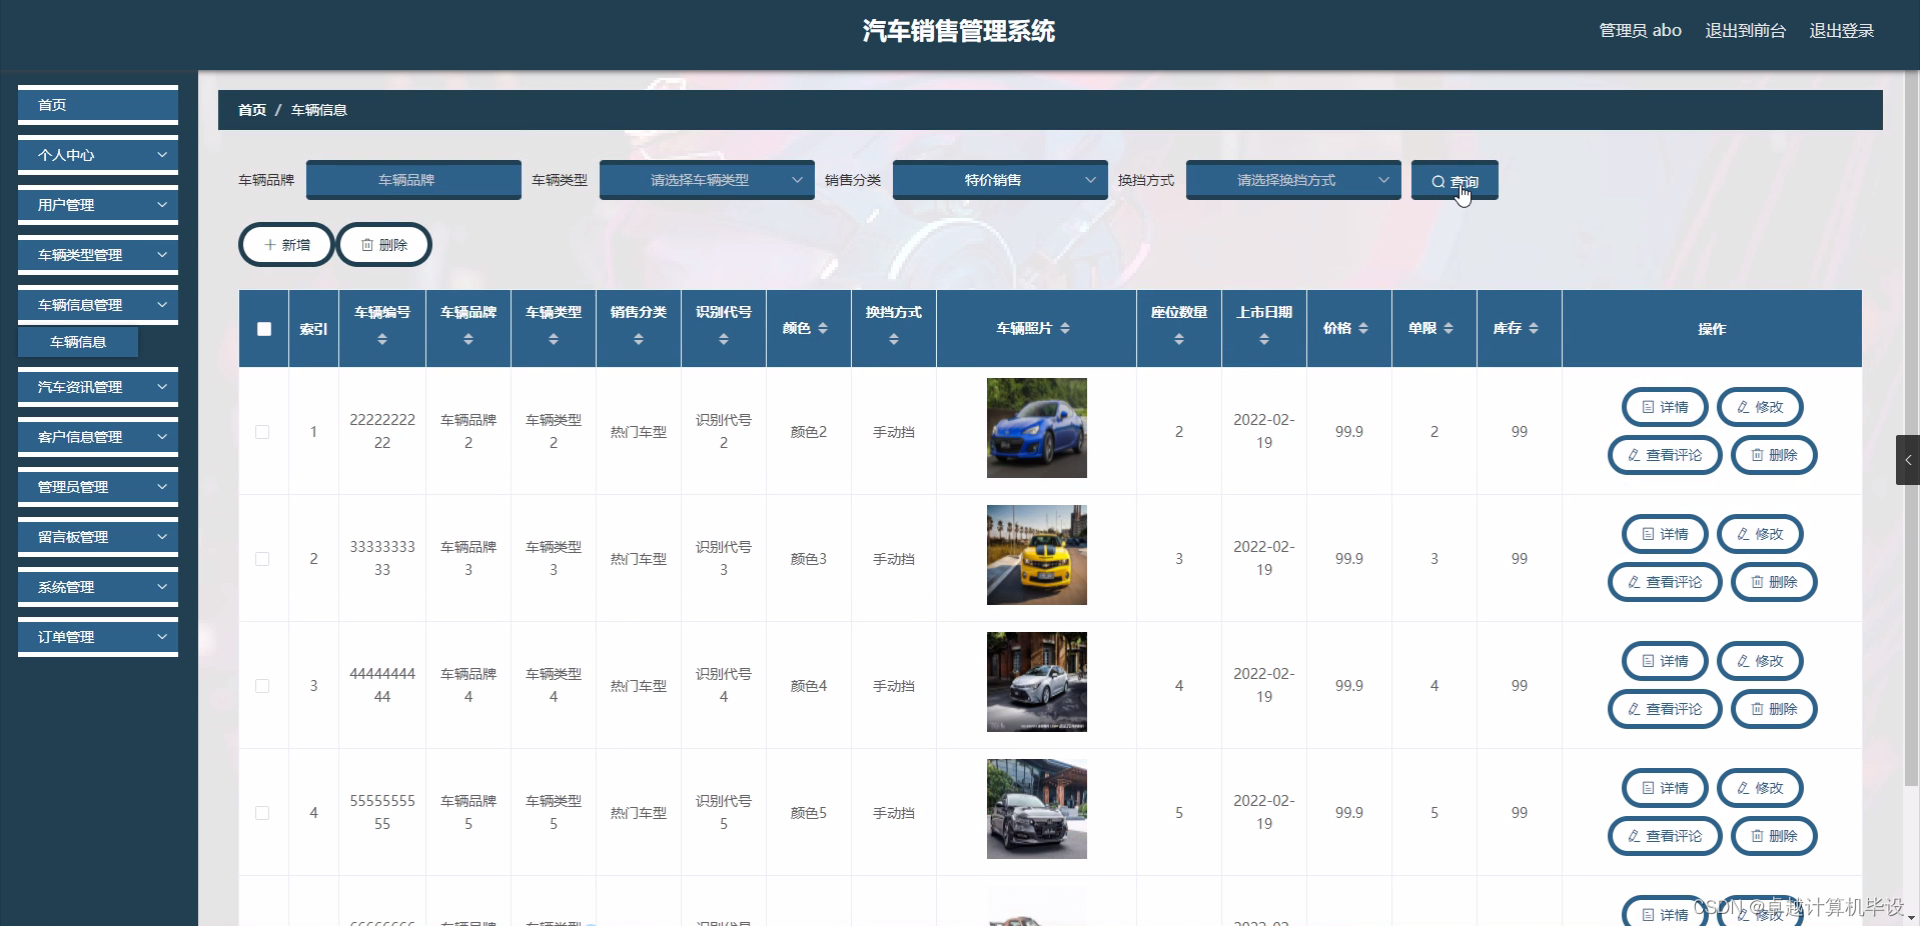Click 退出登录 in the top bar
The width and height of the screenshot is (1920, 926).
click(x=1841, y=30)
